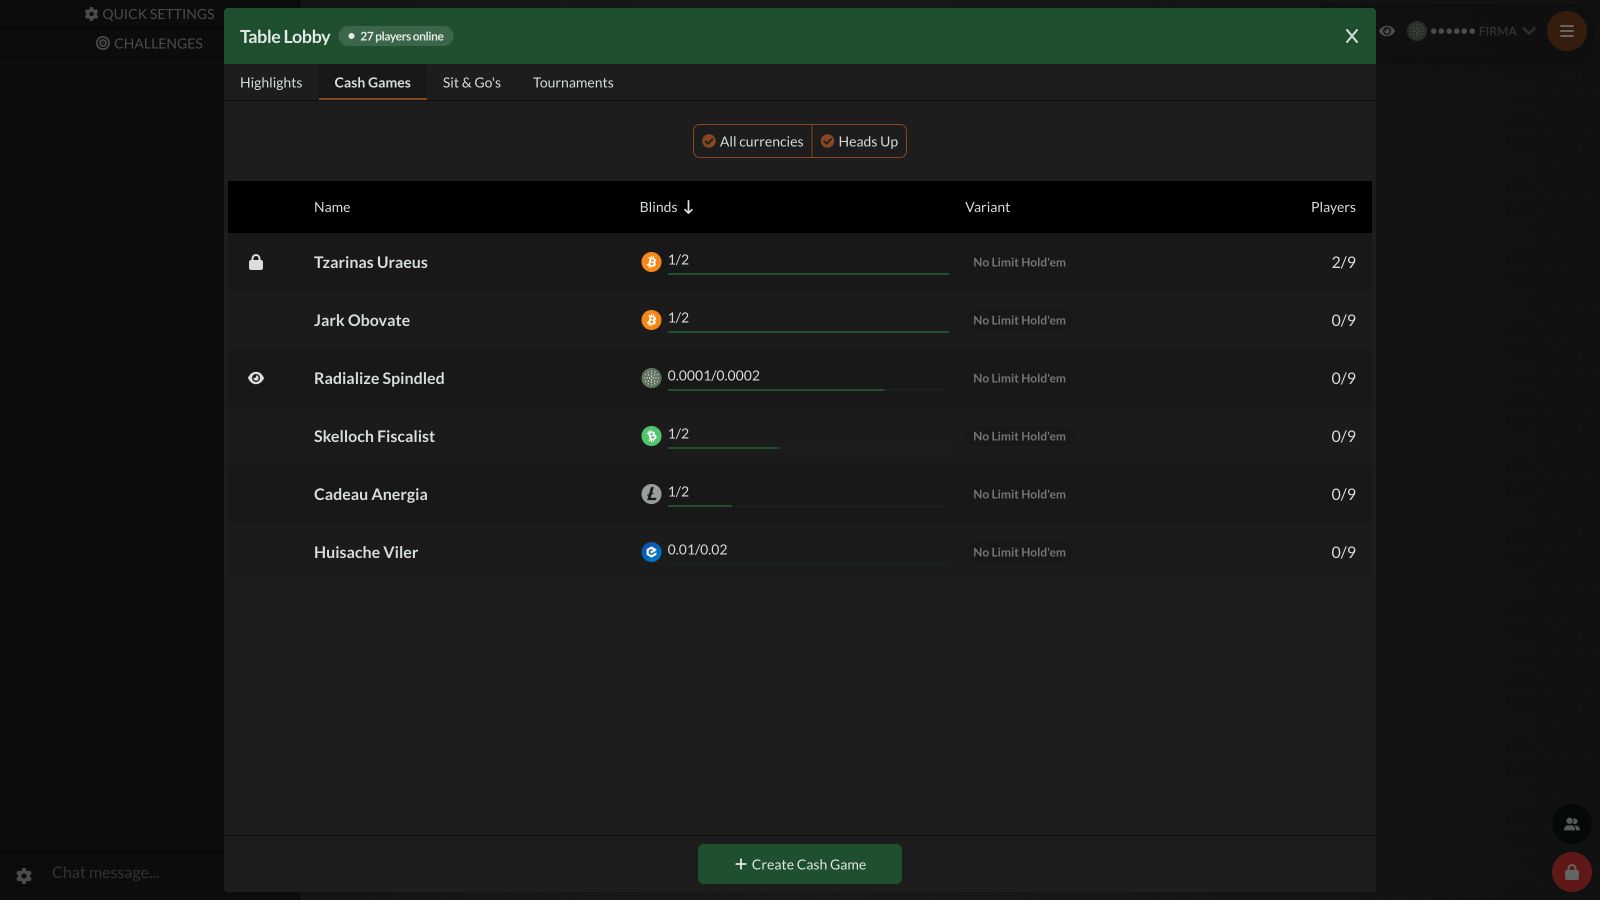Click No Limit Hold'em tag in Huisache Viler row

(x=1019, y=552)
